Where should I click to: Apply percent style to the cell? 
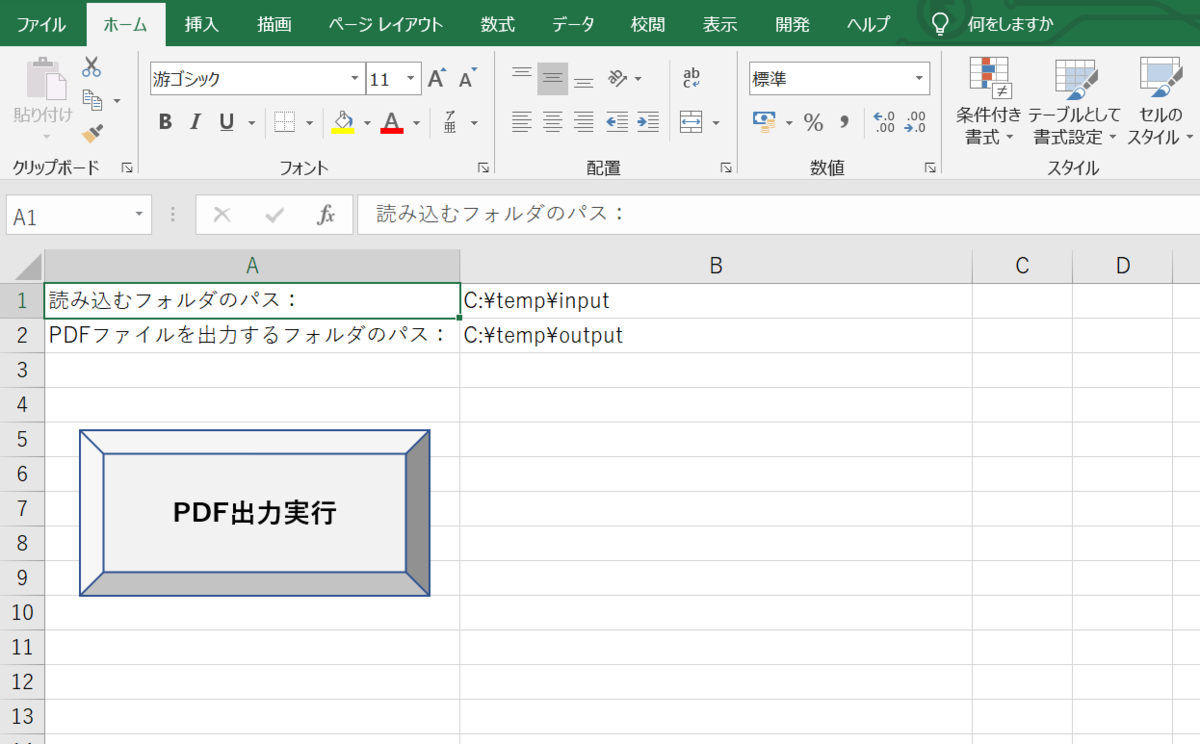[814, 122]
